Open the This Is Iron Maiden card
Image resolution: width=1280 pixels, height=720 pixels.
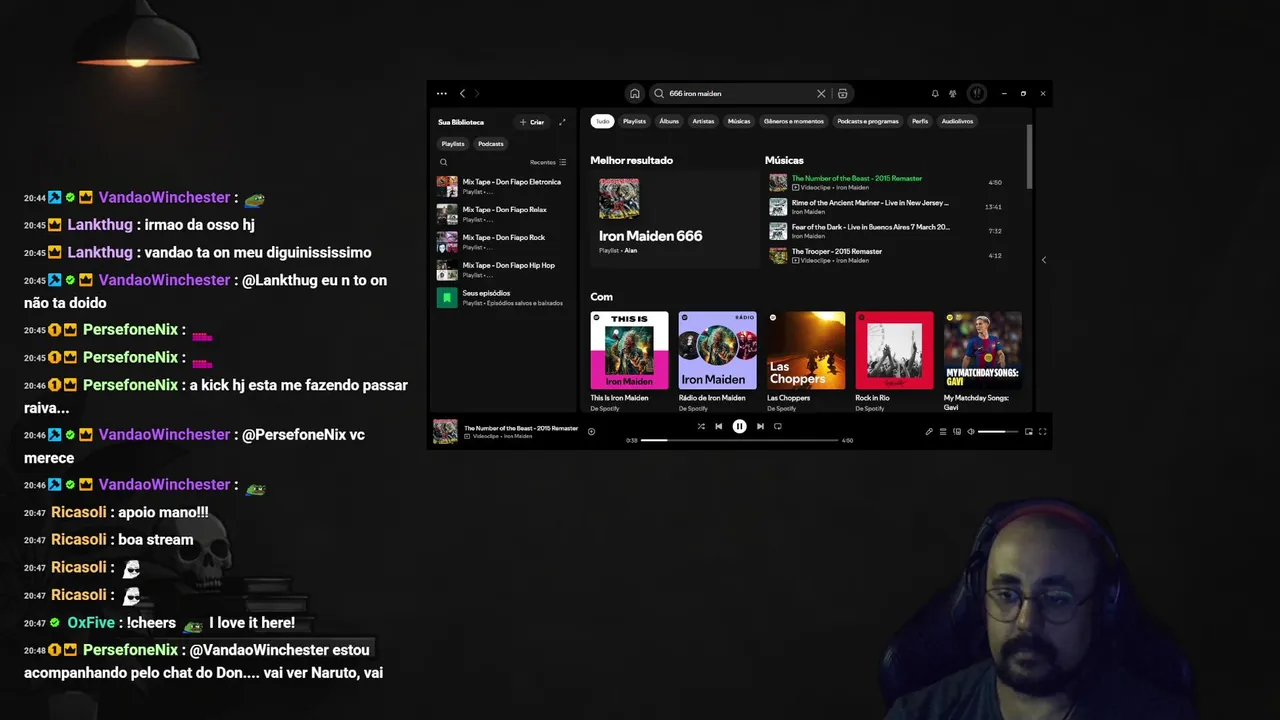[x=629, y=362]
